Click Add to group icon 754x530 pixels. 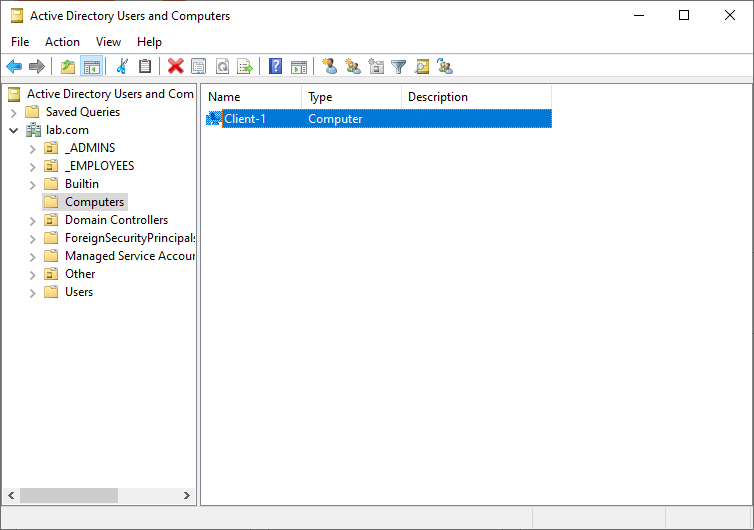click(x=445, y=66)
